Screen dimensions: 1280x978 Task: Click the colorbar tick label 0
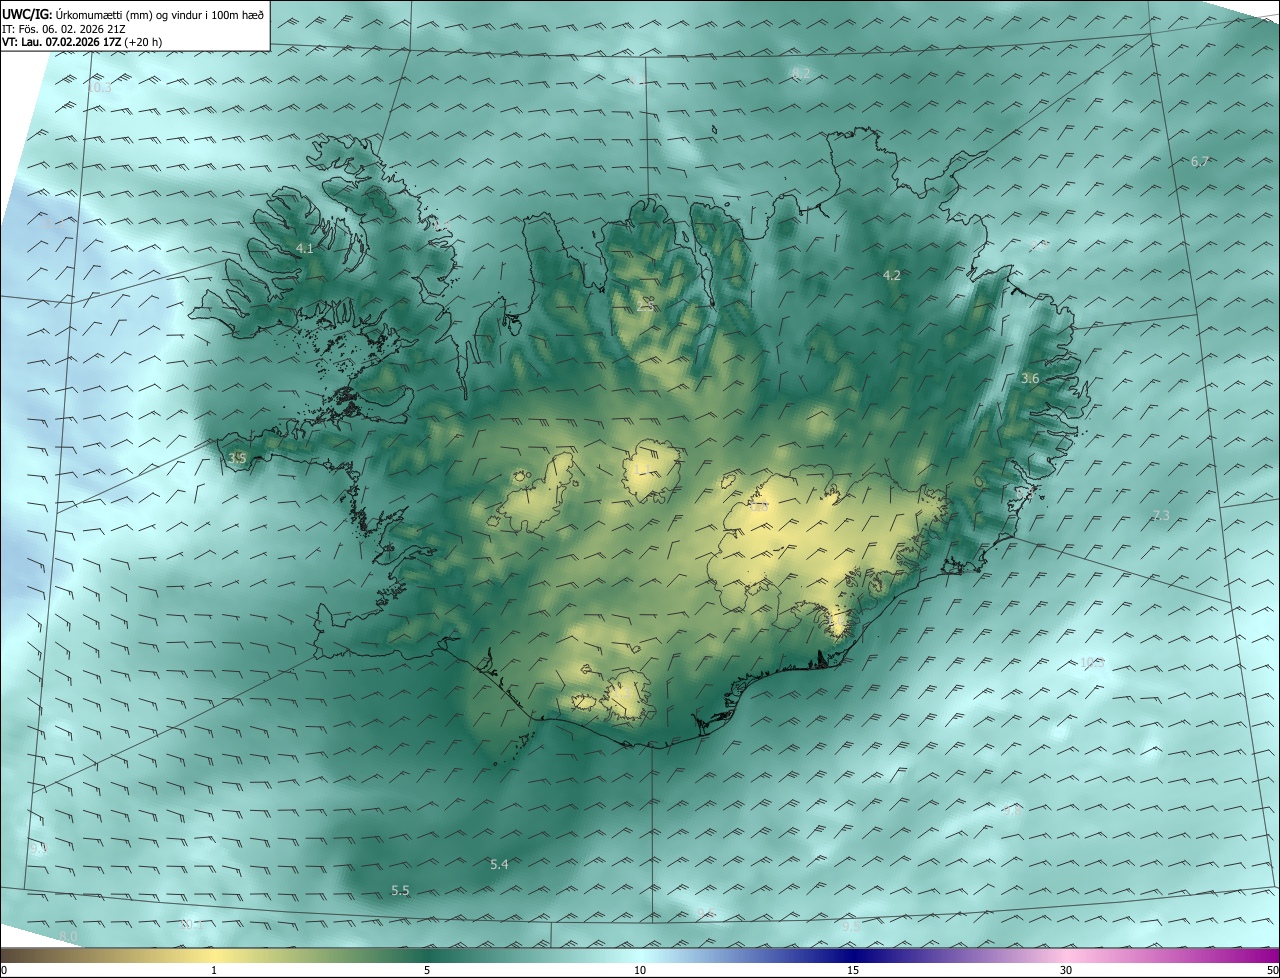[4, 970]
